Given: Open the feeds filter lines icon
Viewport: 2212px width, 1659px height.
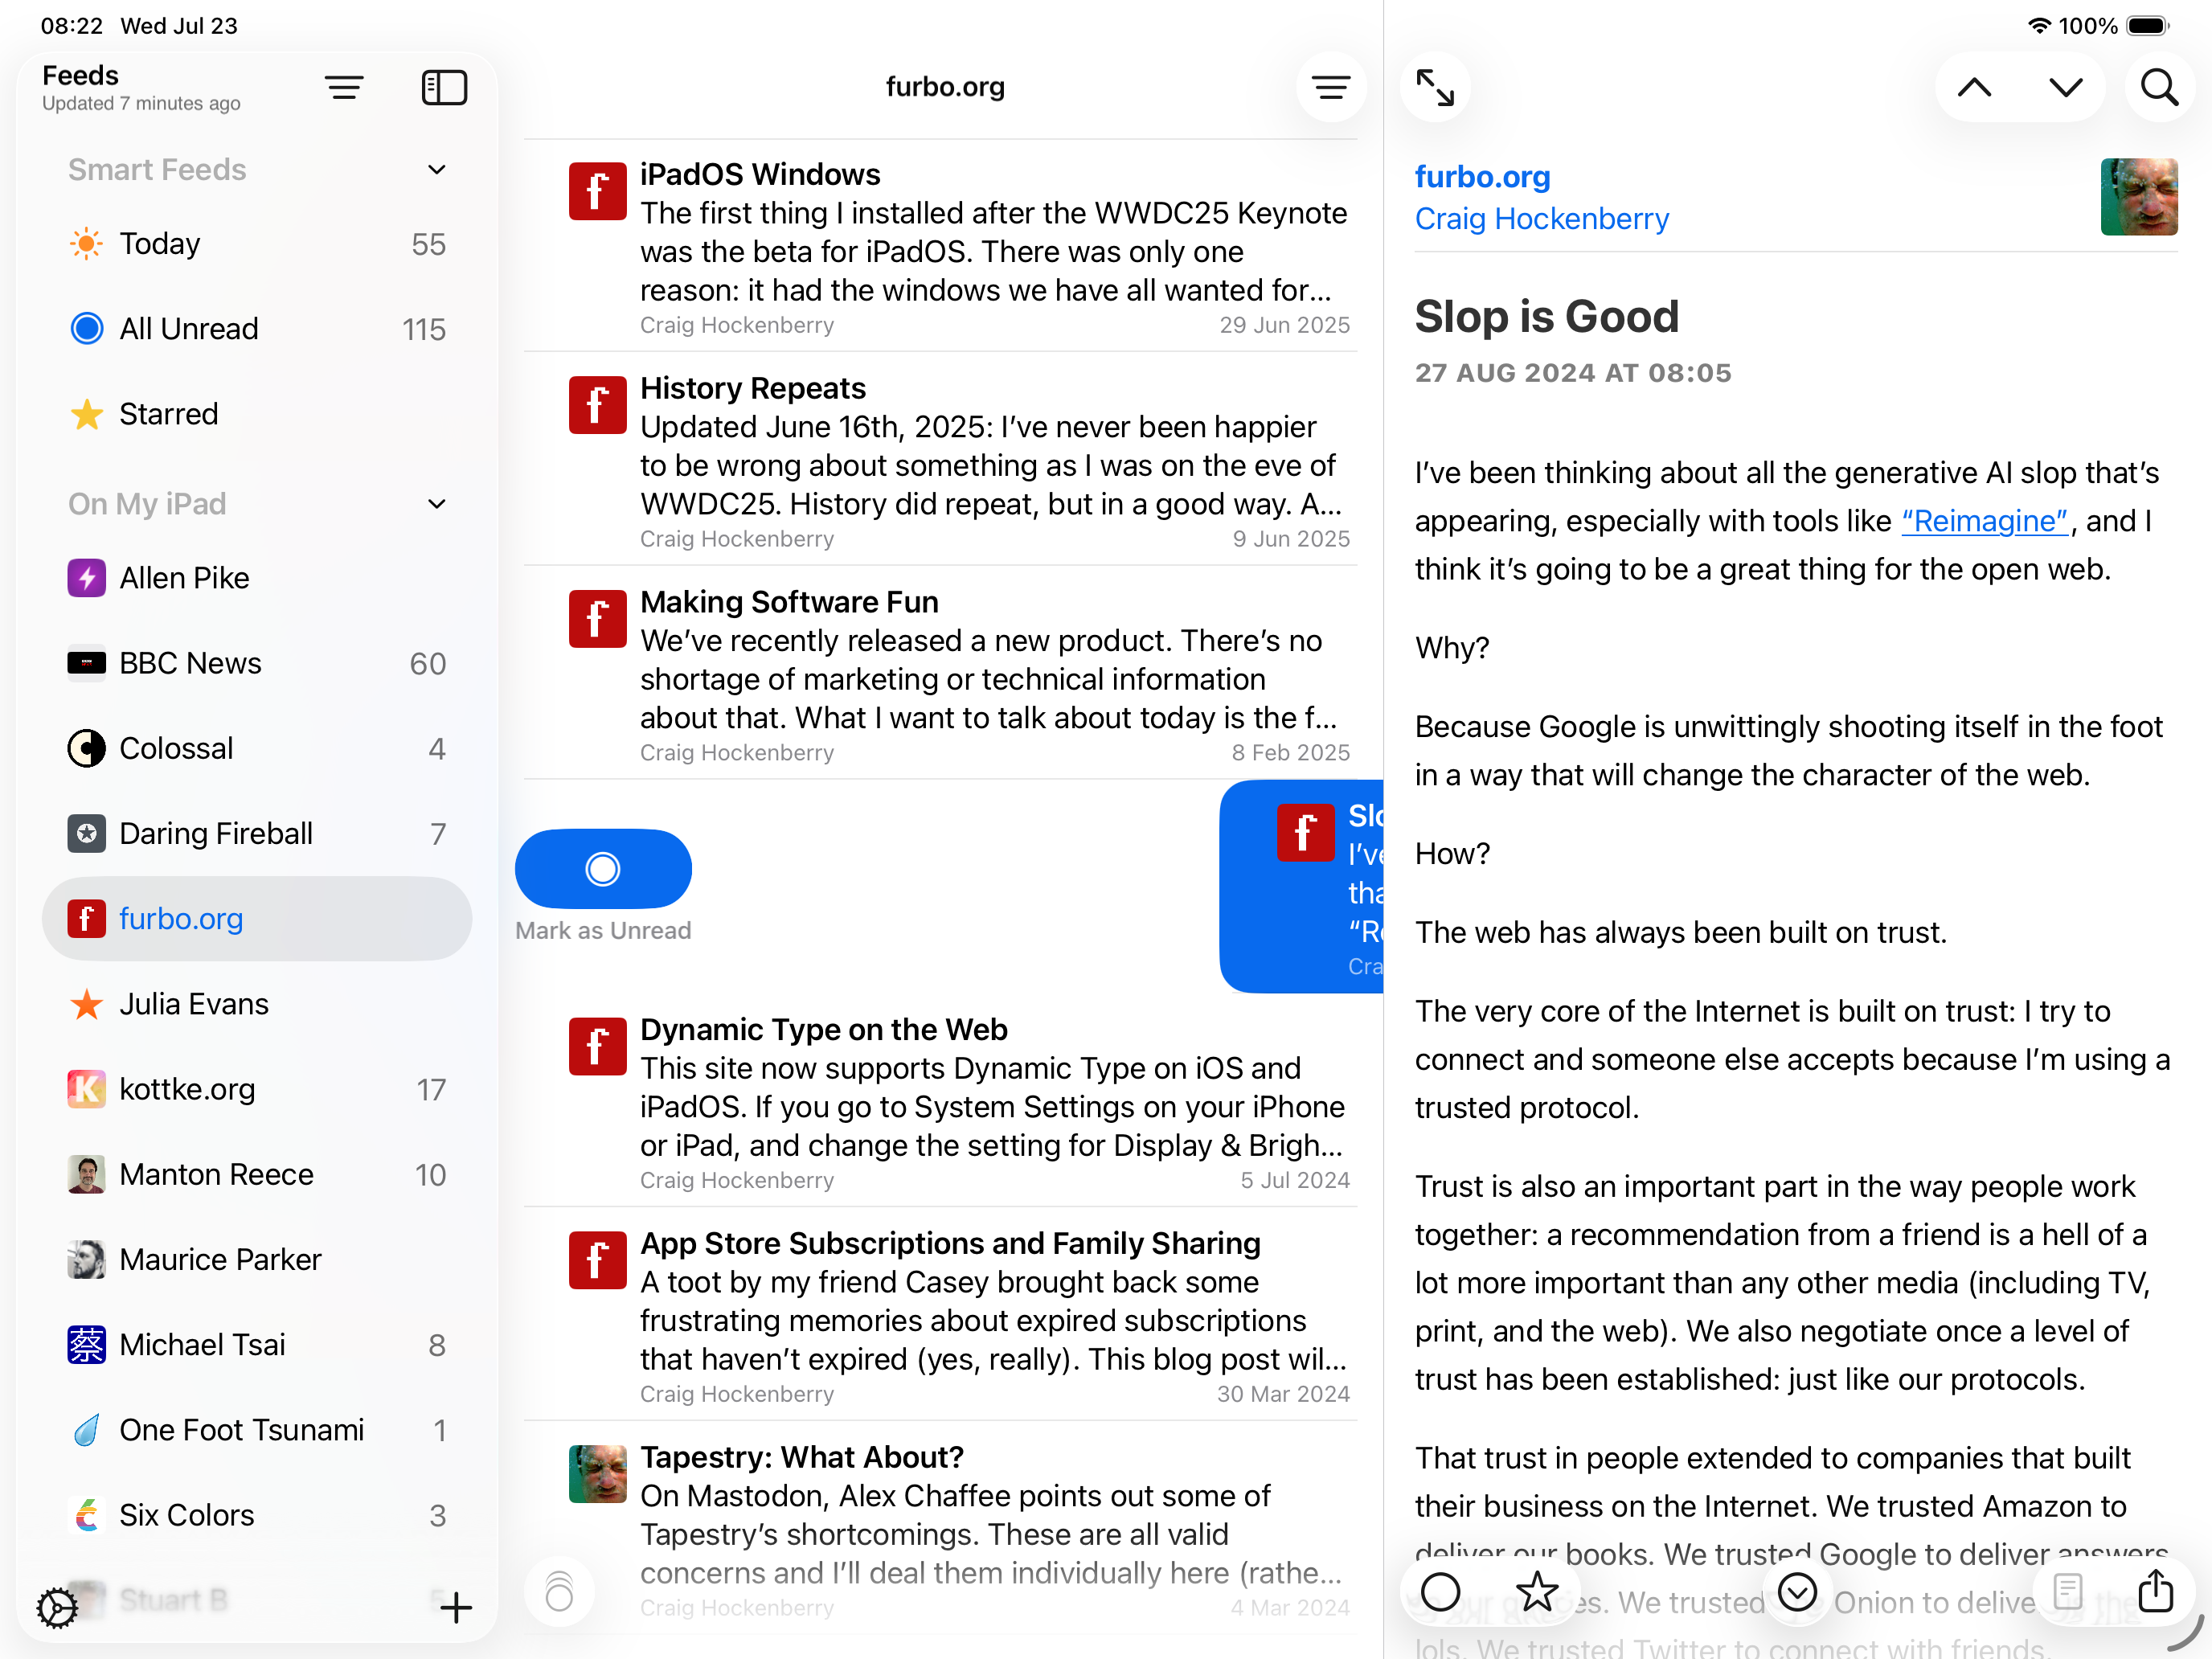Looking at the screenshot, I should [x=344, y=88].
